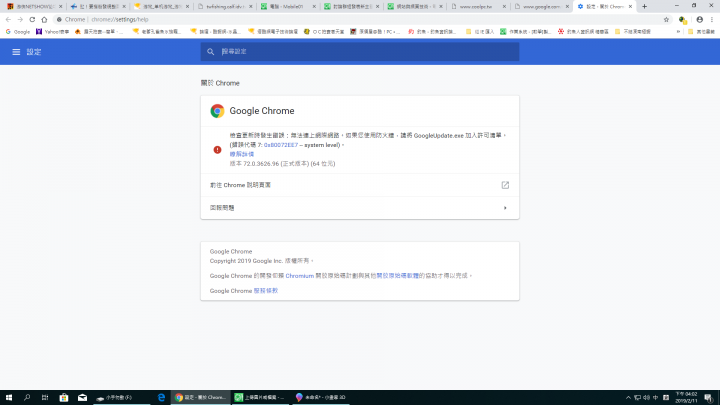This screenshot has width=720, height=405.
Task: Switch to the www.coolpc.tw tab
Action: [x=478, y=6]
